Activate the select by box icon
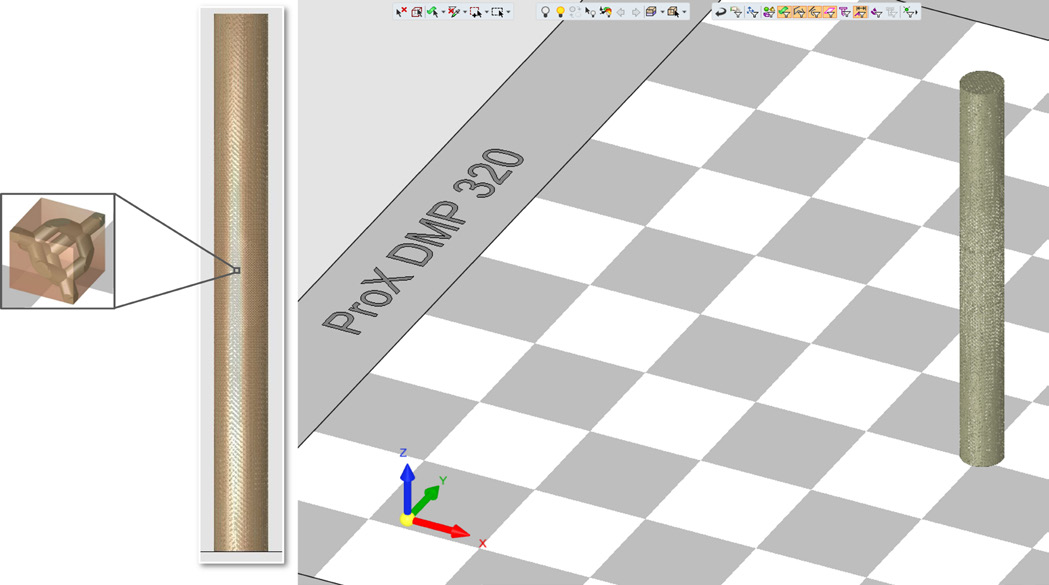 (417, 12)
